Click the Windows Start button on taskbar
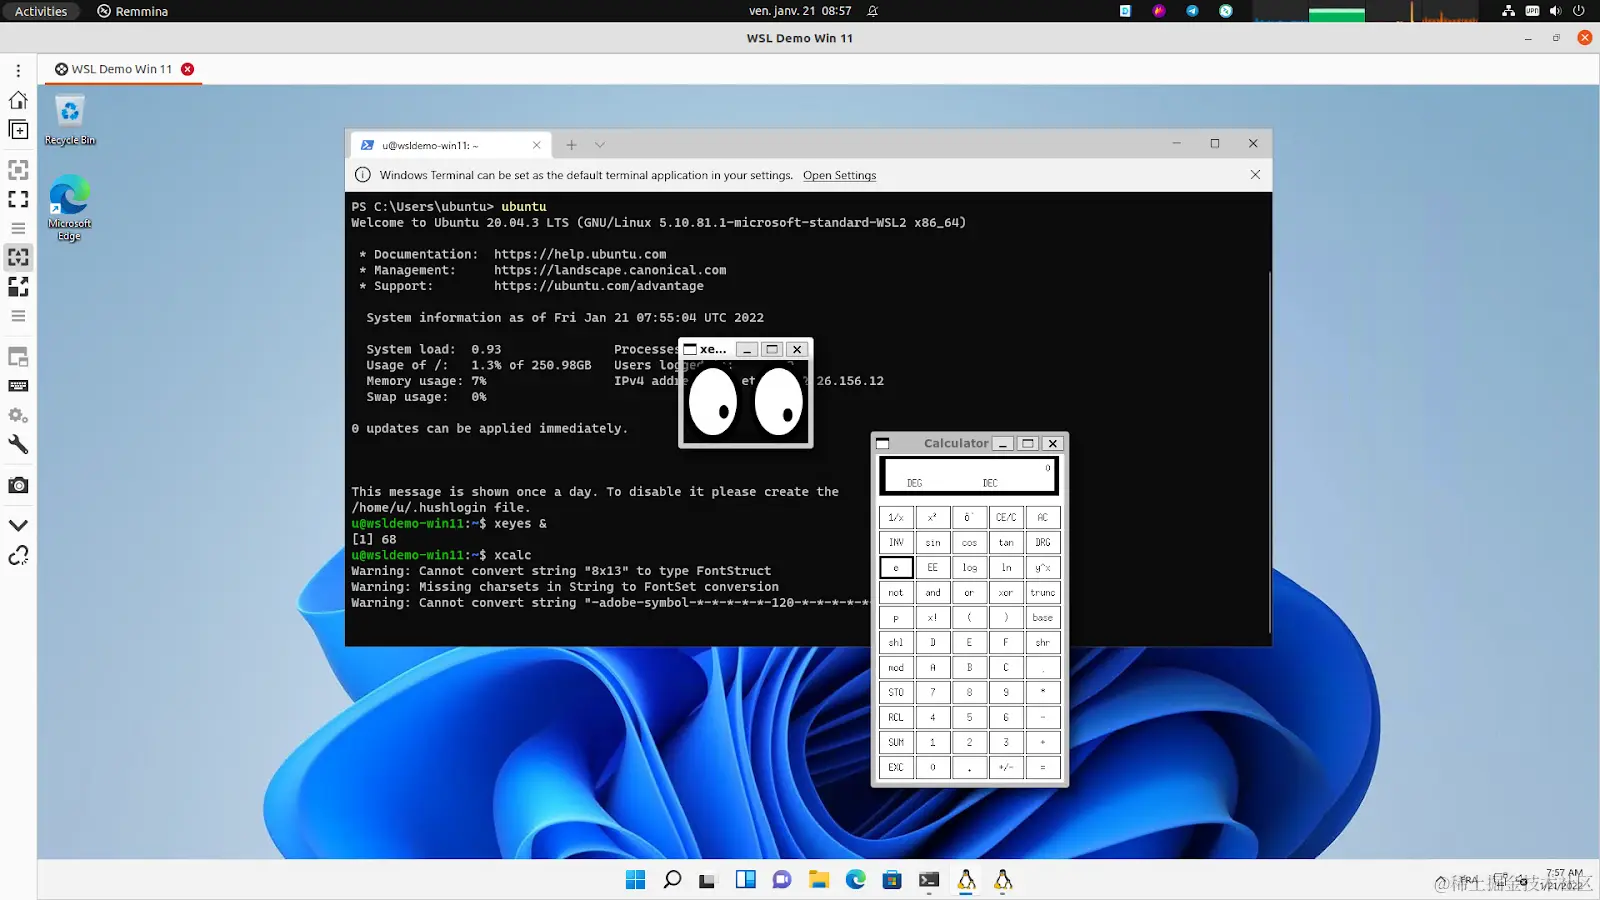The image size is (1600, 900). pos(635,880)
